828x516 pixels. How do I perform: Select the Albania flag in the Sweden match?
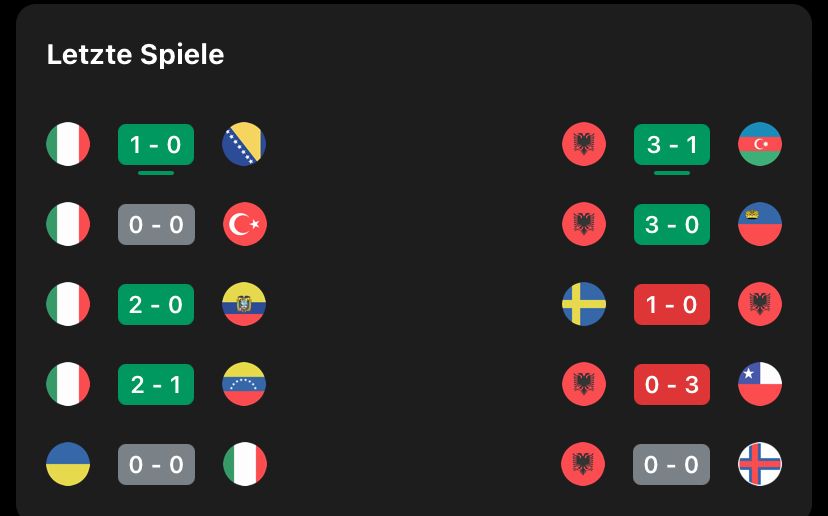click(760, 304)
